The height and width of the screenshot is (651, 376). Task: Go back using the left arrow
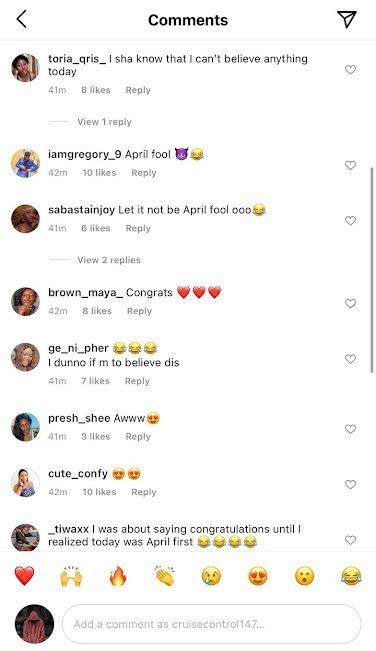22,20
